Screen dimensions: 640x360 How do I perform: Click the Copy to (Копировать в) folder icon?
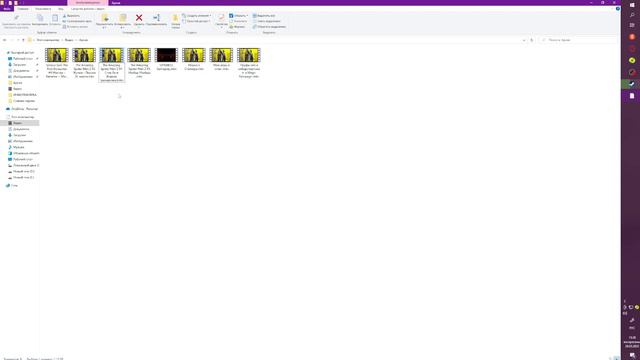[122, 18]
